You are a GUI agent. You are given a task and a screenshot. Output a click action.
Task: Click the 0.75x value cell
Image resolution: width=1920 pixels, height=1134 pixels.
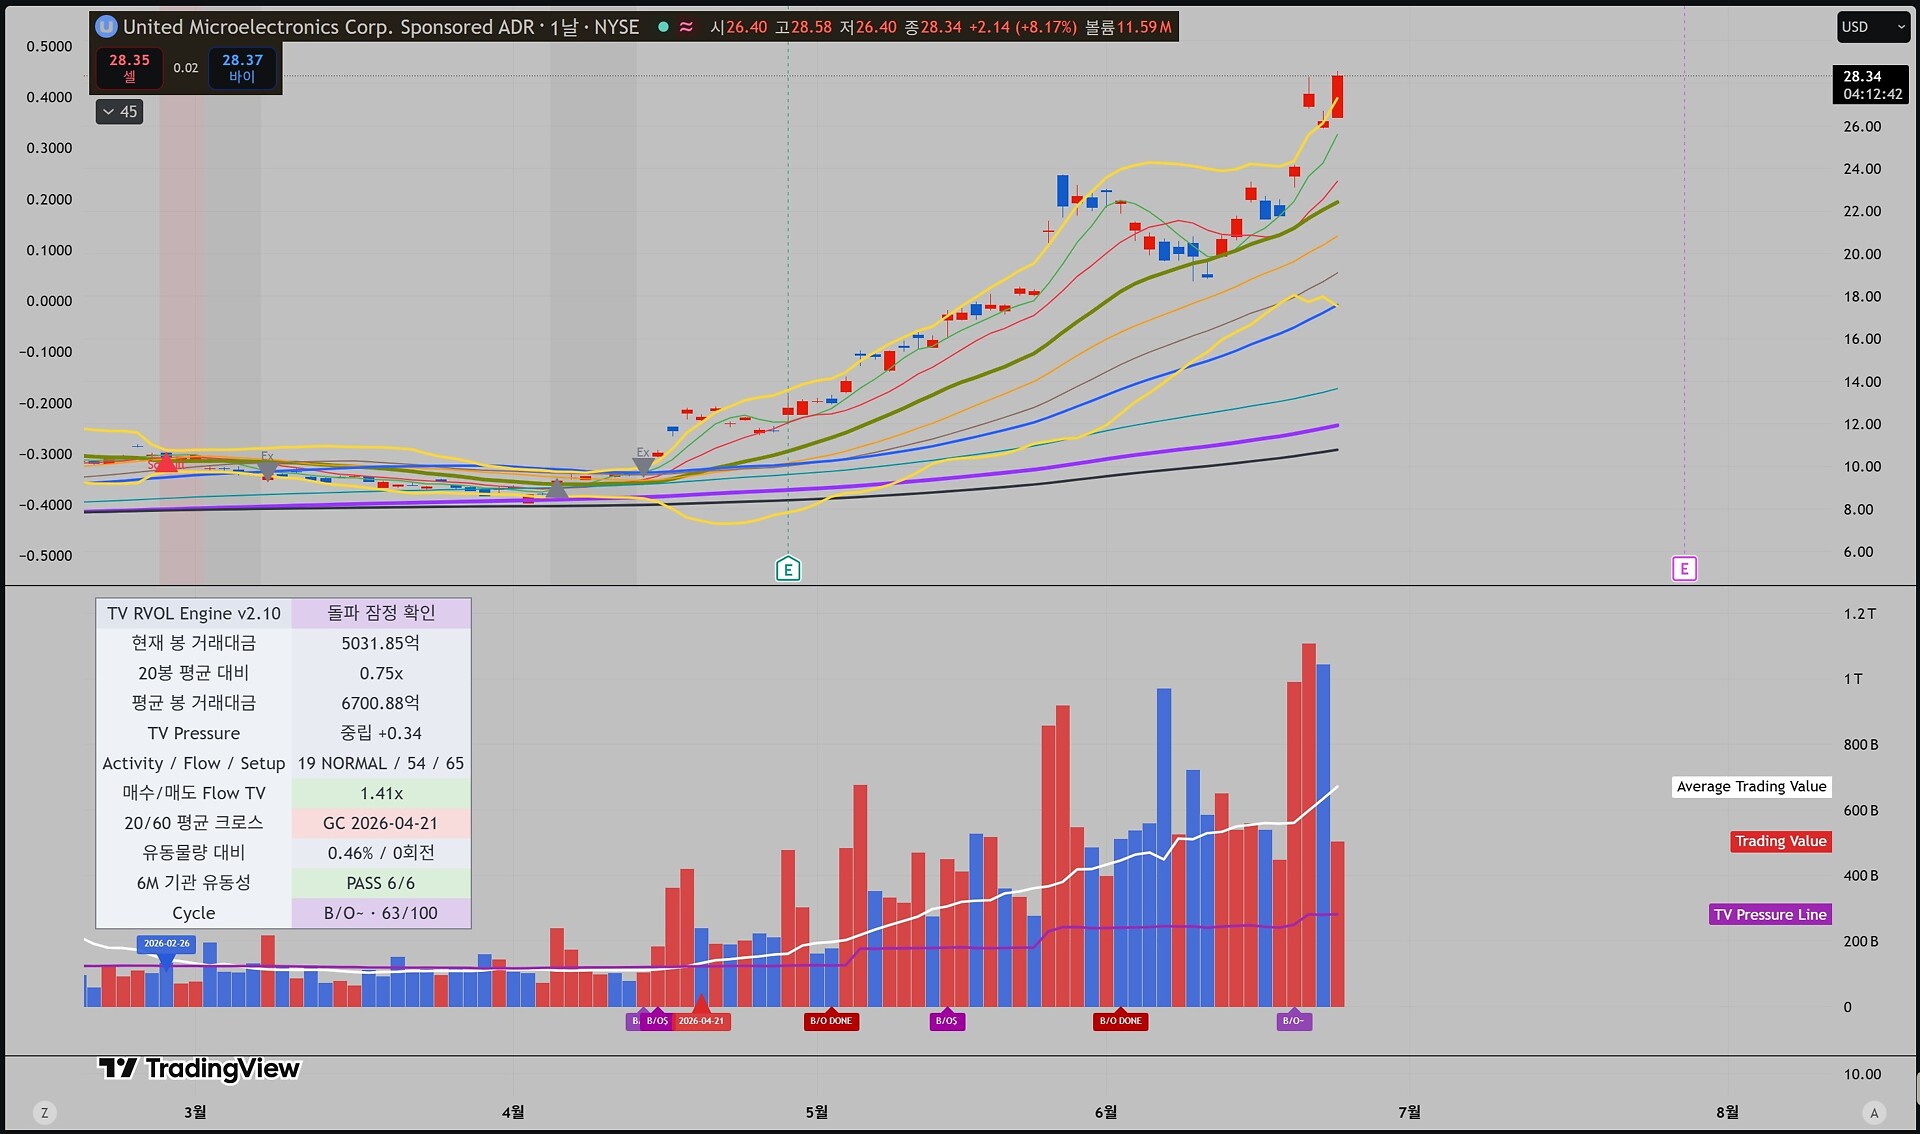tap(381, 673)
